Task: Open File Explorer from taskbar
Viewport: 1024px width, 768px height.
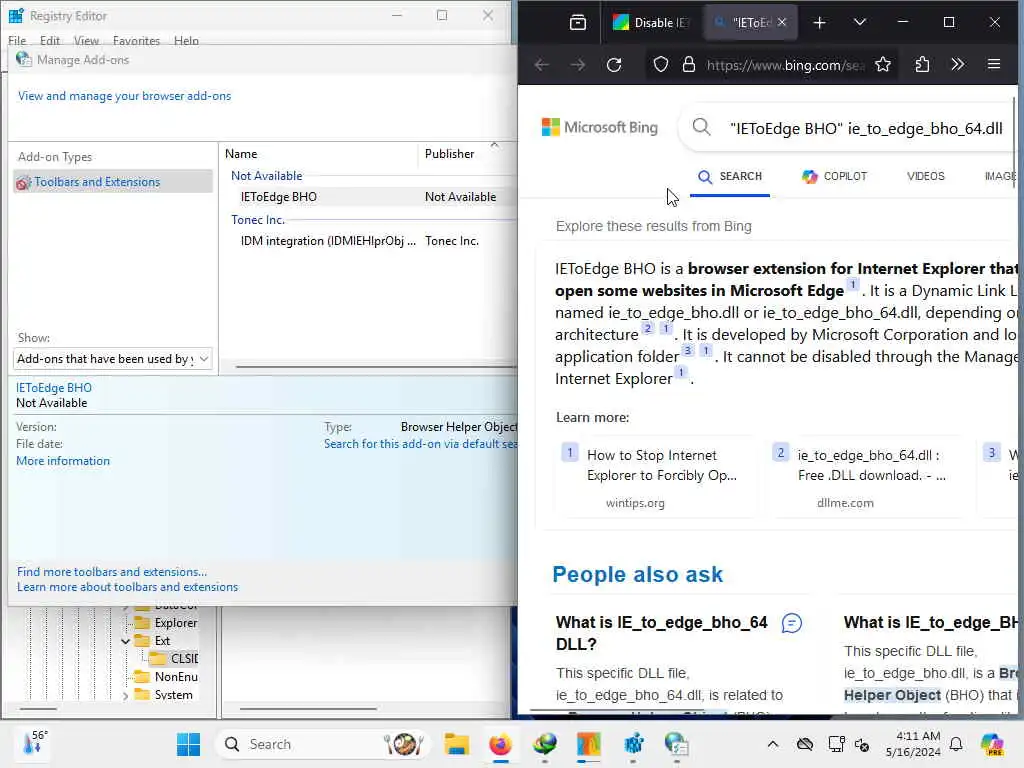Action: pos(456,744)
